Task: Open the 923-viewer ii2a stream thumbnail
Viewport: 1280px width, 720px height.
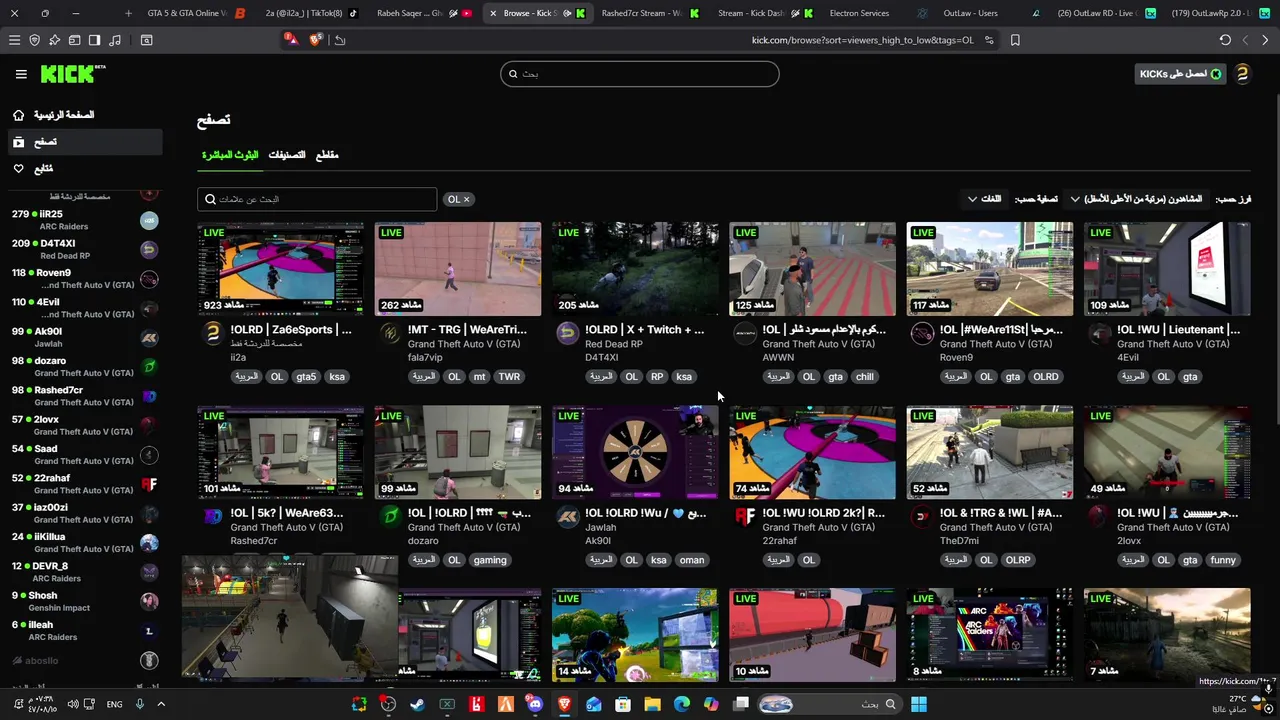Action: [x=281, y=269]
